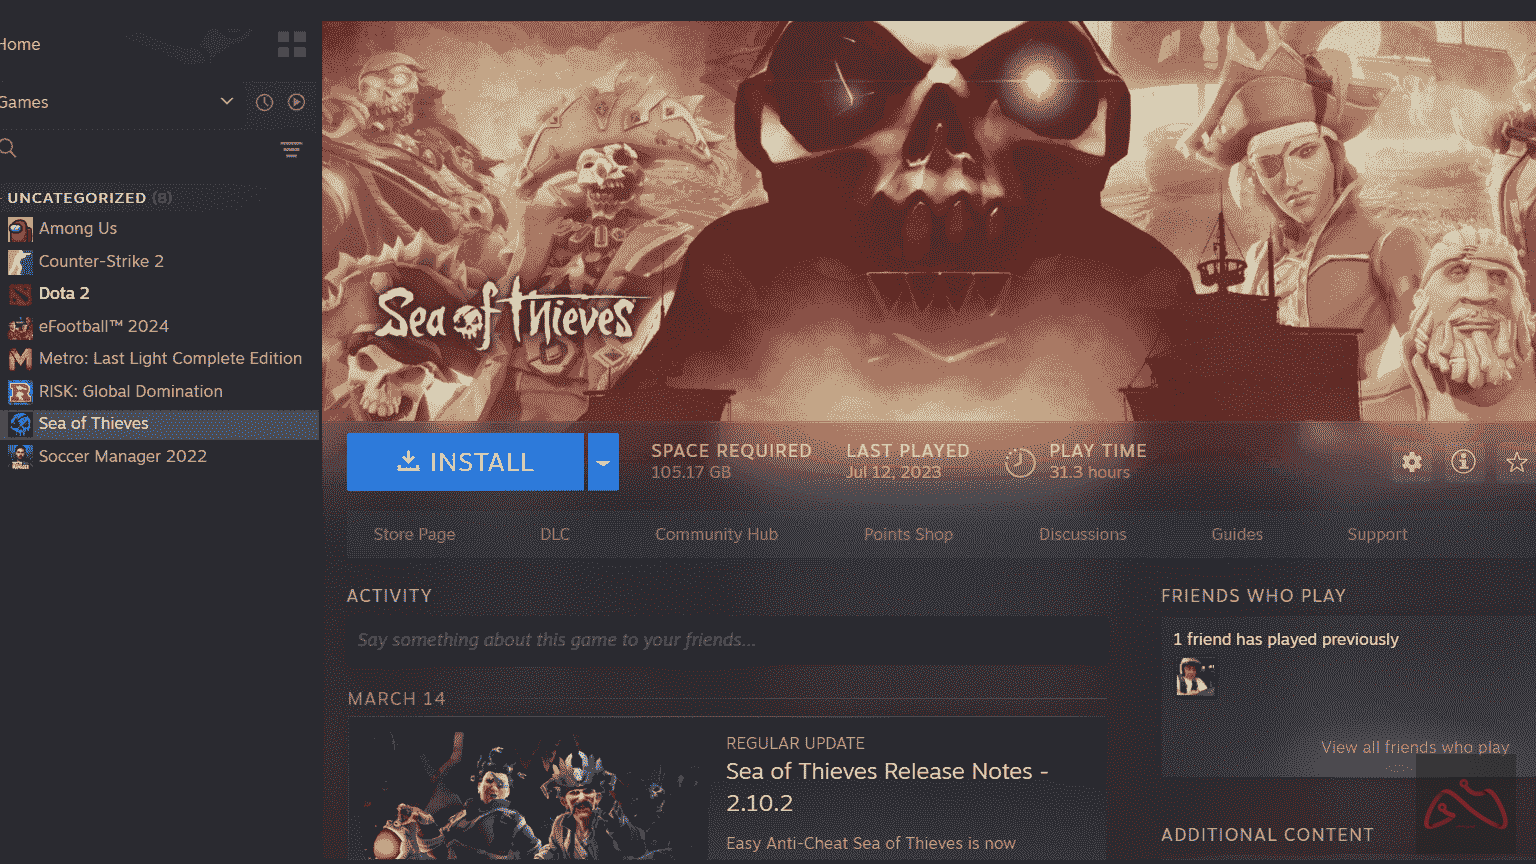Select Soccer Manager 2022 from the game list
1536x864 pixels.
tap(122, 456)
